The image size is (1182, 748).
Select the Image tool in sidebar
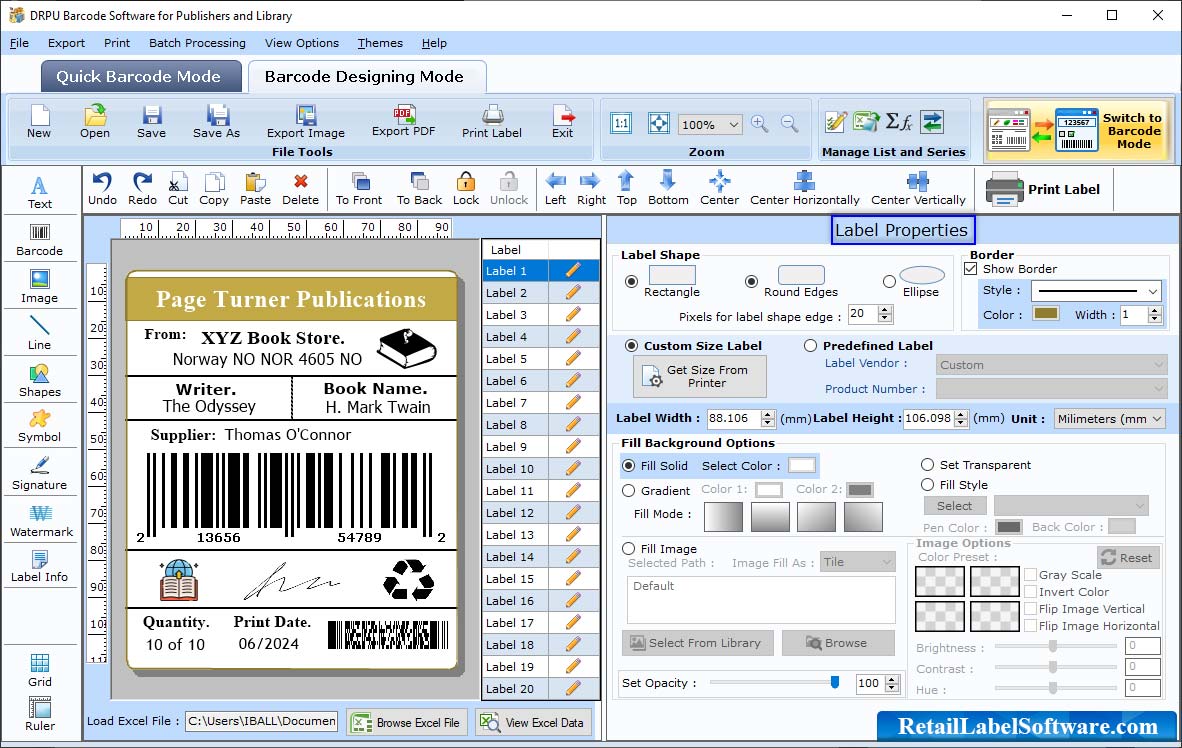pos(39,287)
